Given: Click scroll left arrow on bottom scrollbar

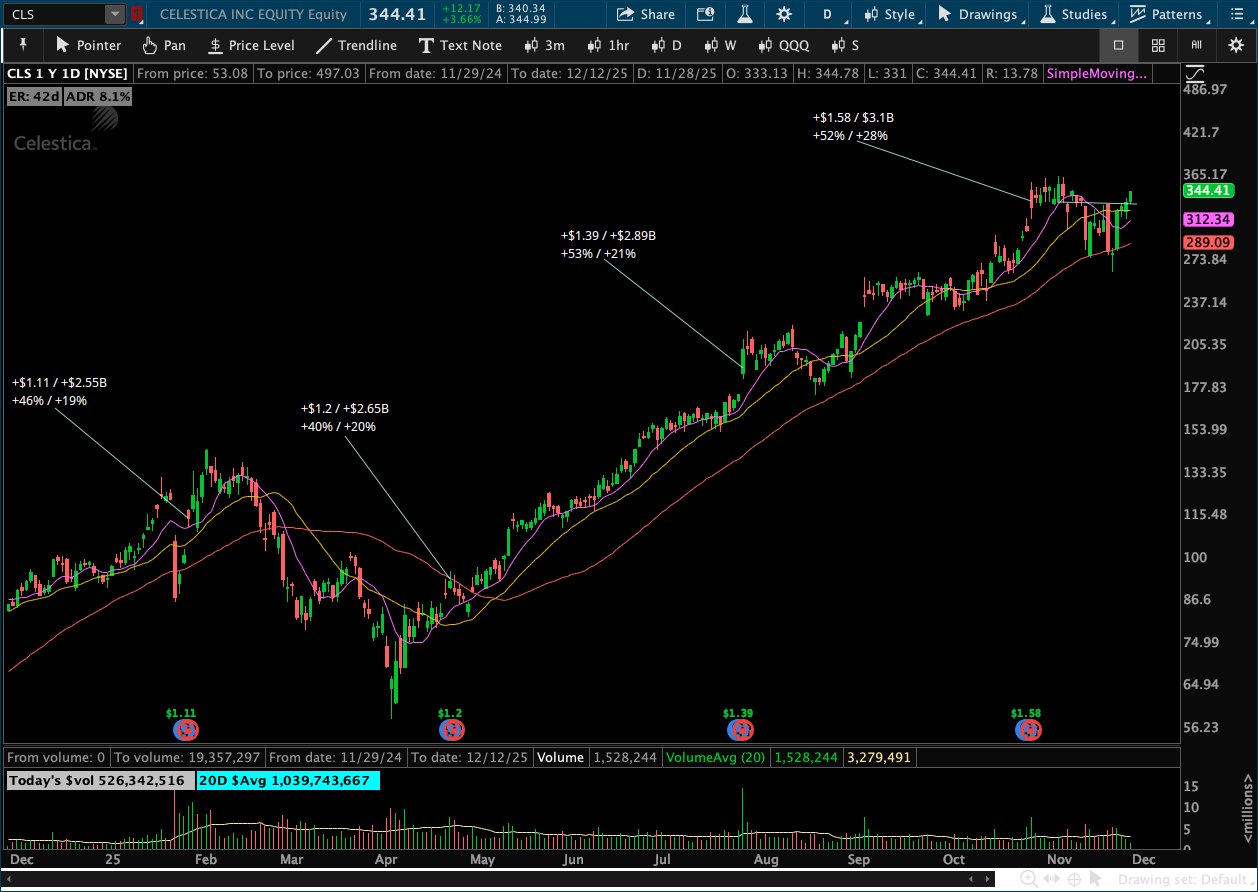Looking at the screenshot, I should 8,879.
